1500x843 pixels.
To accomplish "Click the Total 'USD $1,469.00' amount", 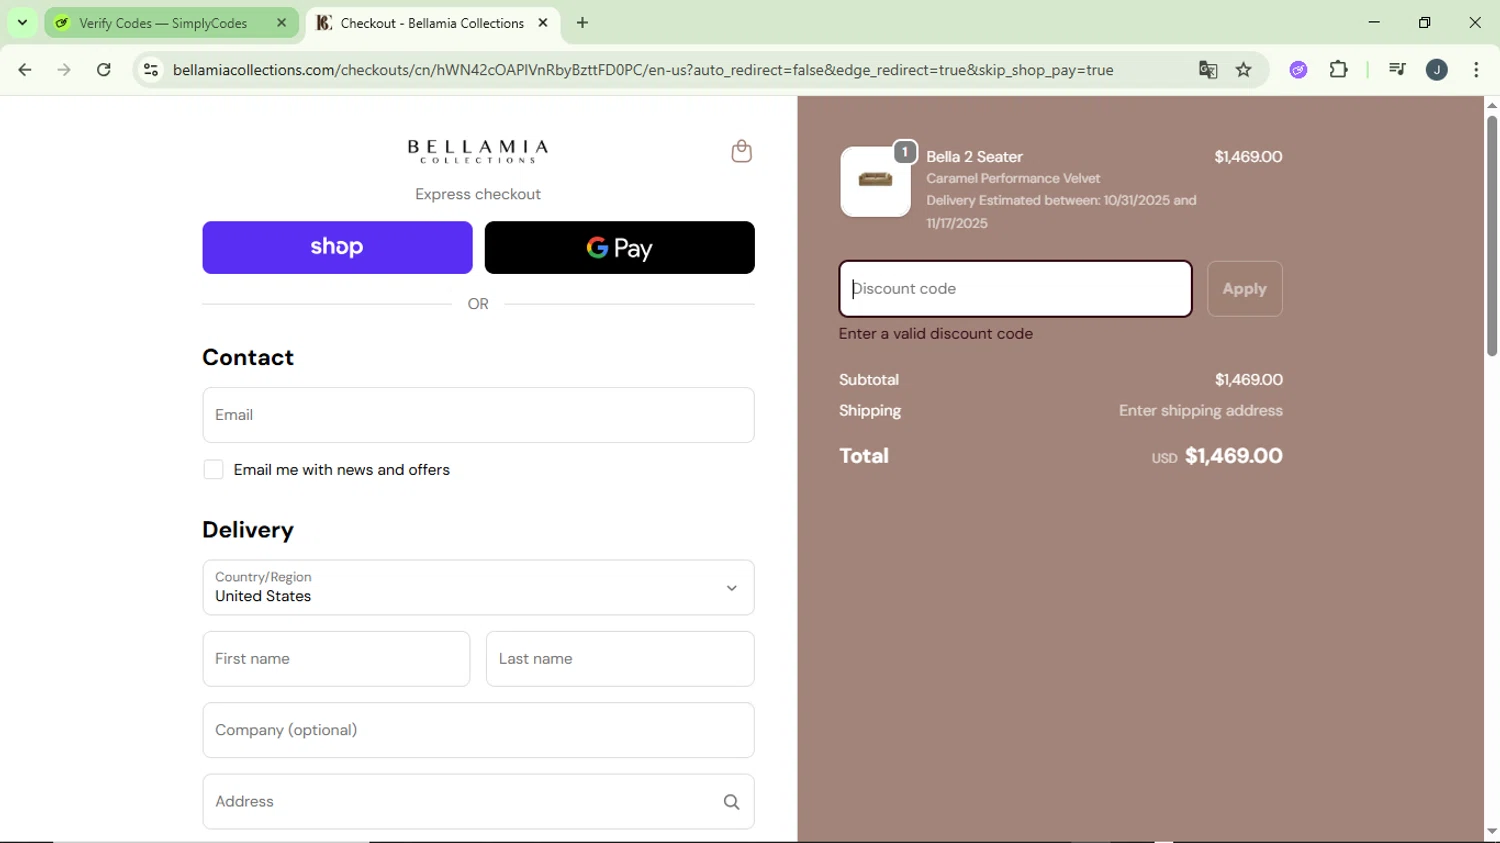I will [1217, 456].
